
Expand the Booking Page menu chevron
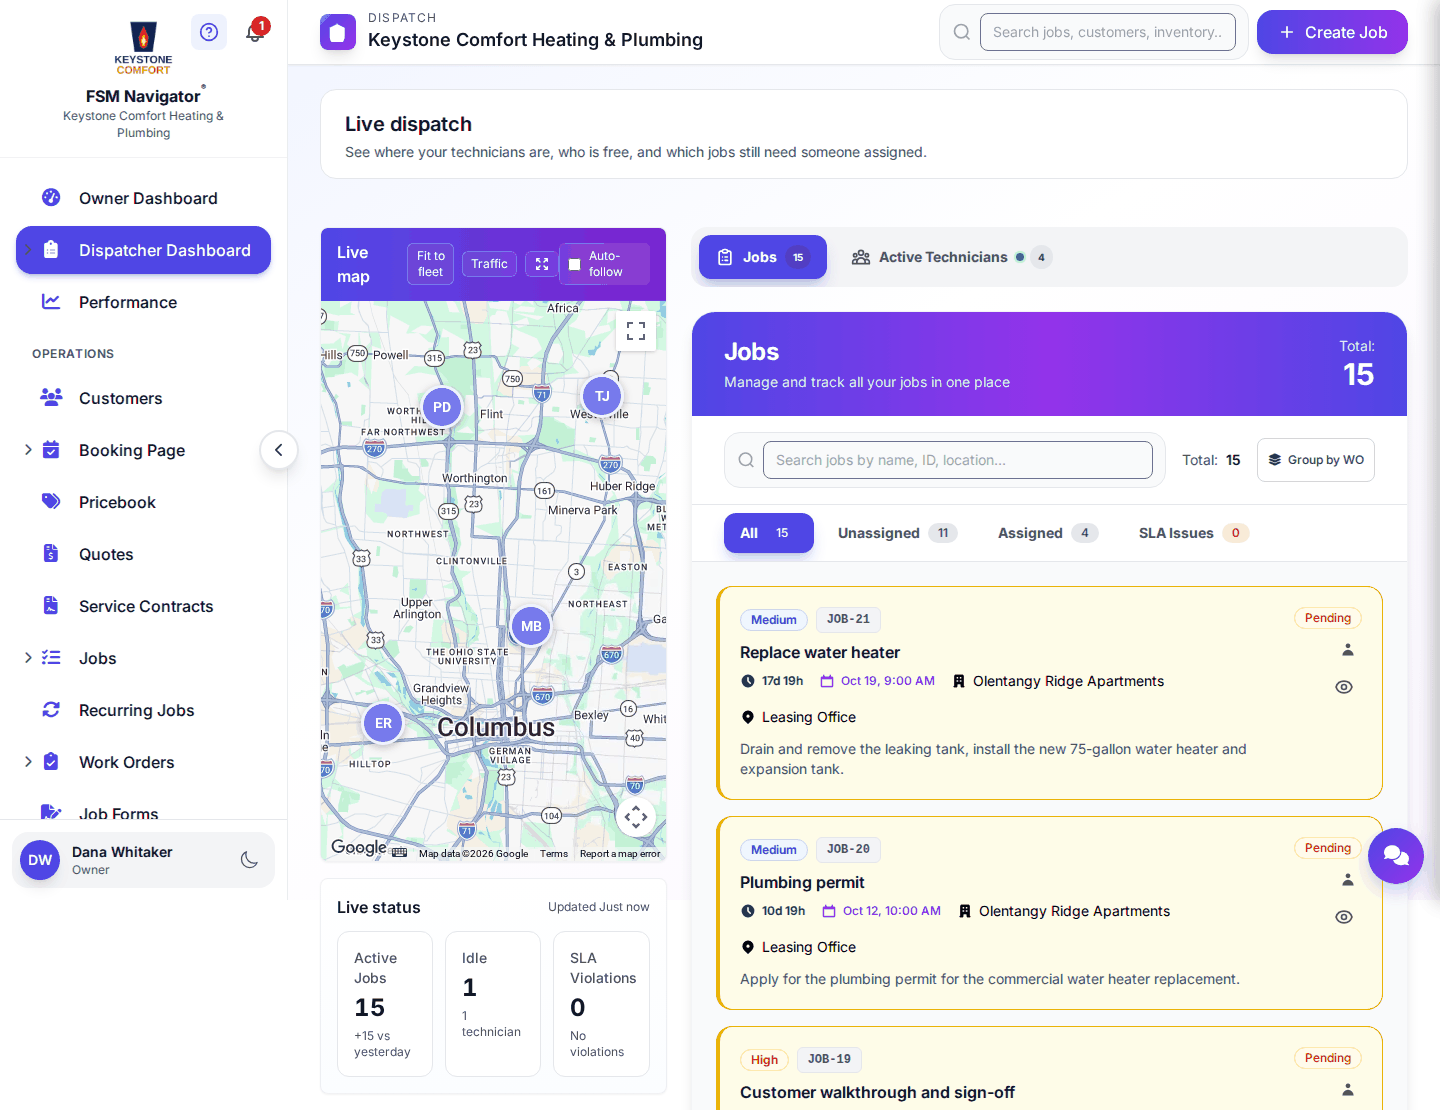click(x=28, y=450)
